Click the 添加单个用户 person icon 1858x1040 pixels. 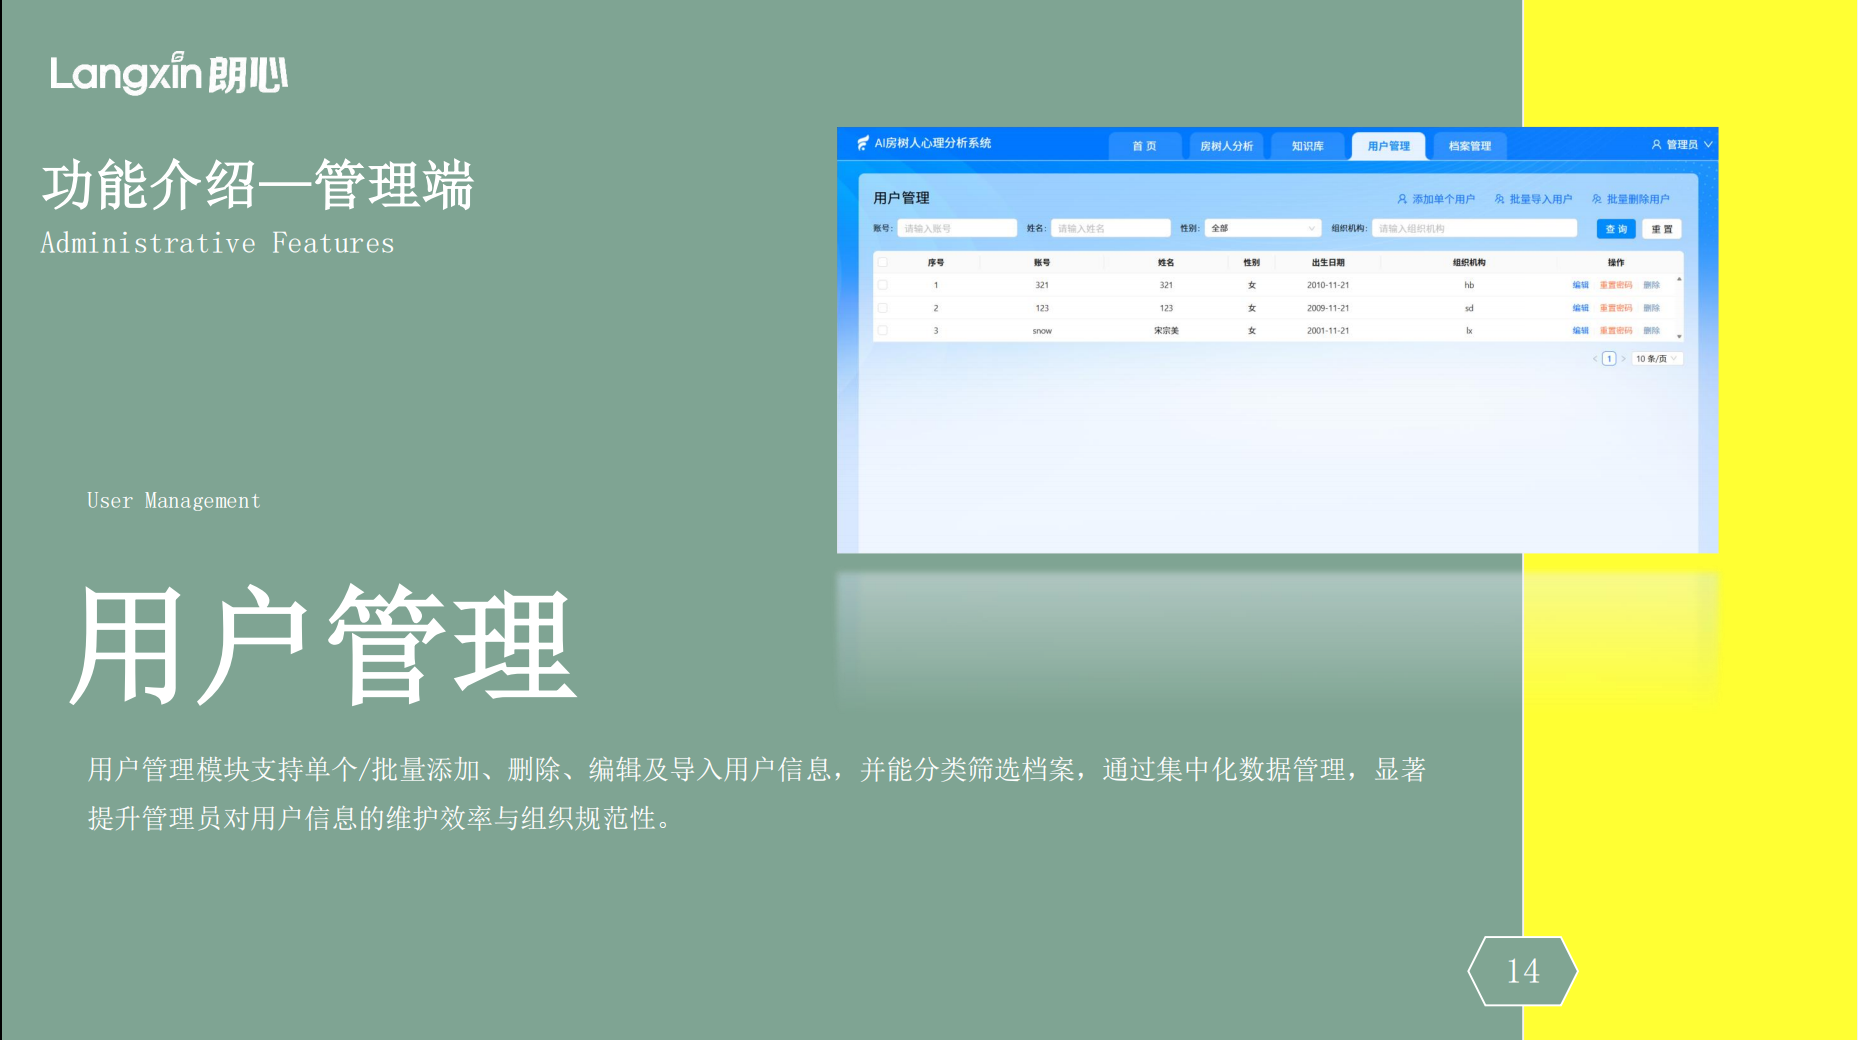pyautogui.click(x=1402, y=199)
